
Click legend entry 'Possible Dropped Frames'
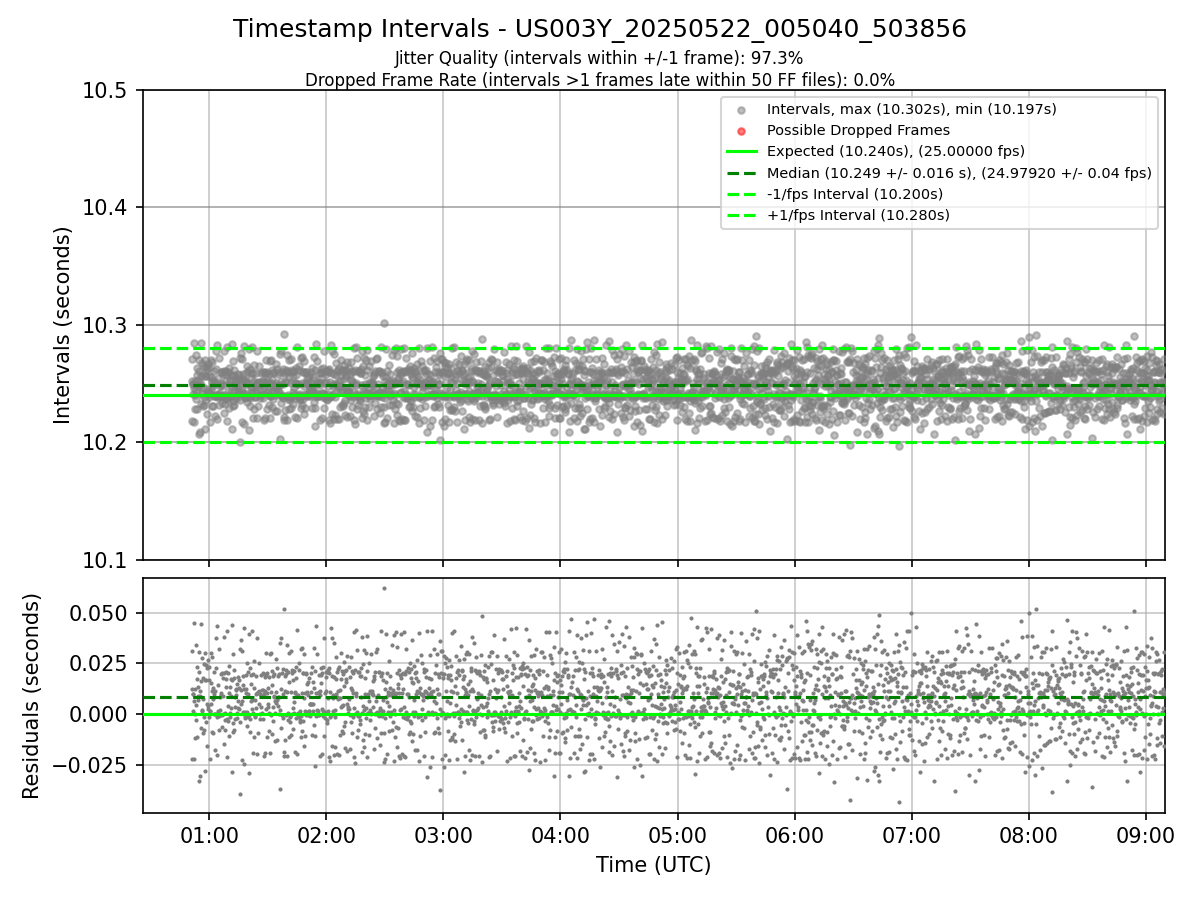click(x=858, y=130)
